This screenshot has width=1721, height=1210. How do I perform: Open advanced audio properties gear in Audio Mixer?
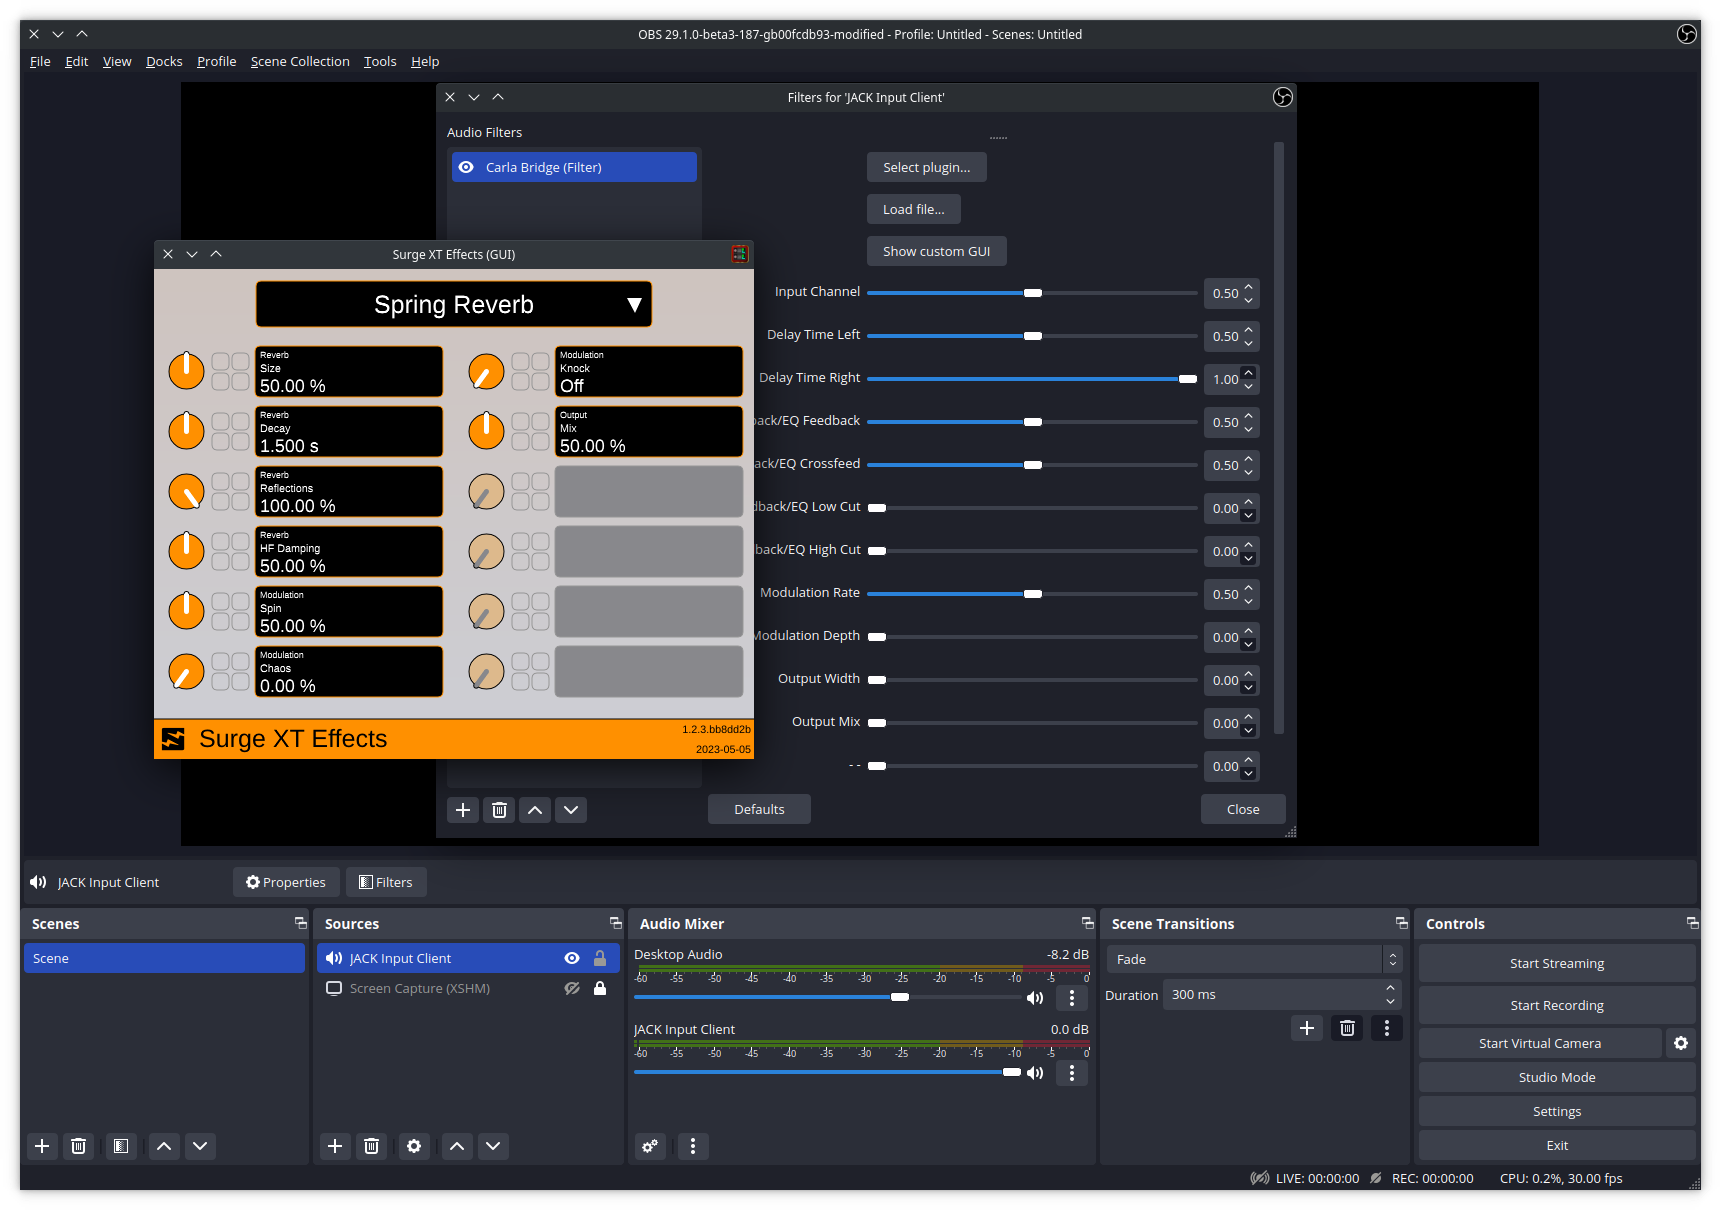point(649,1146)
